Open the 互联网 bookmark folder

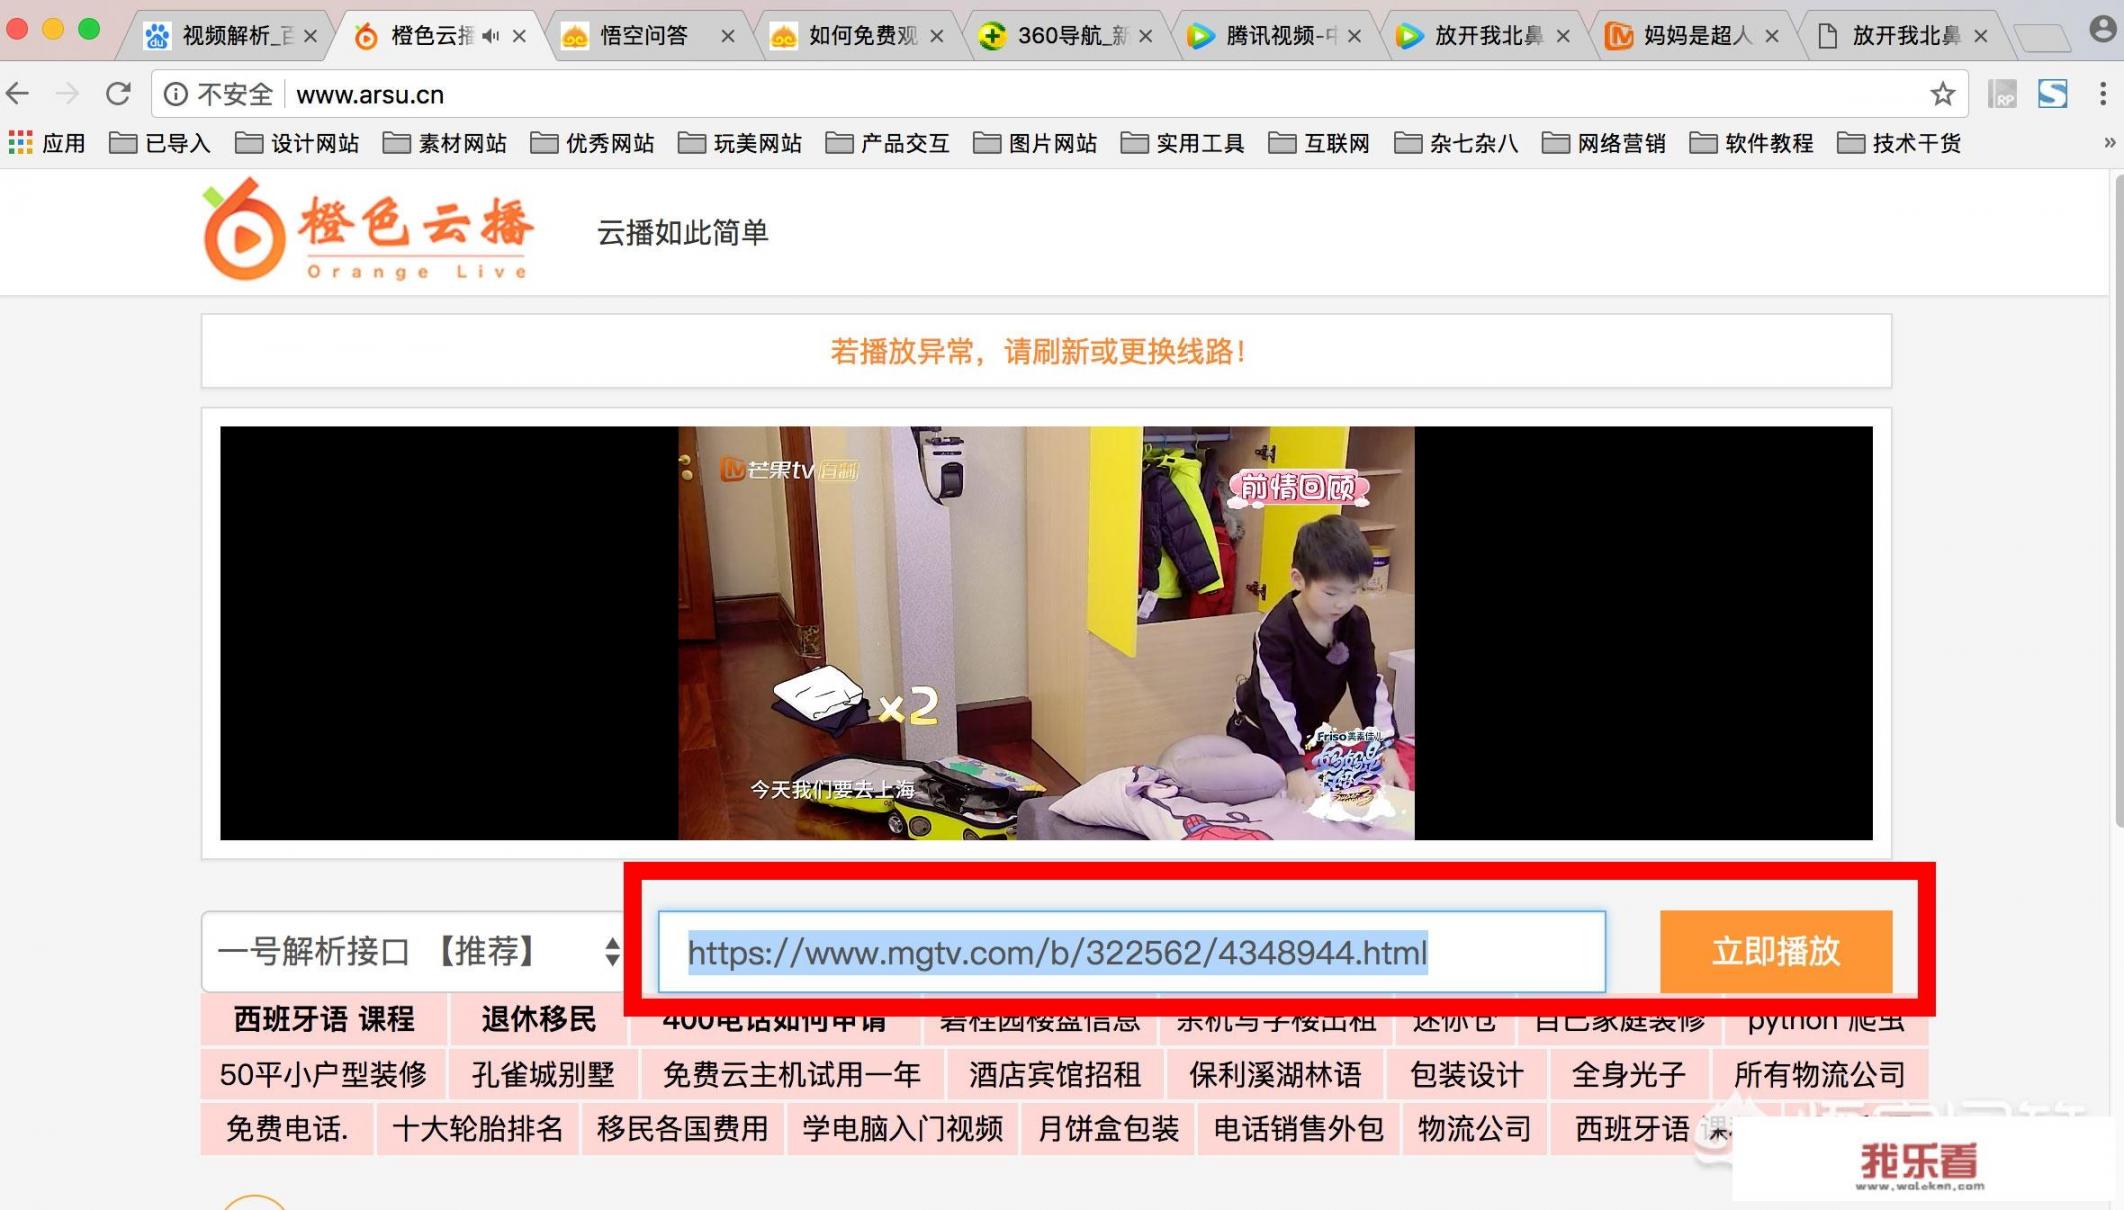pyautogui.click(x=1319, y=143)
